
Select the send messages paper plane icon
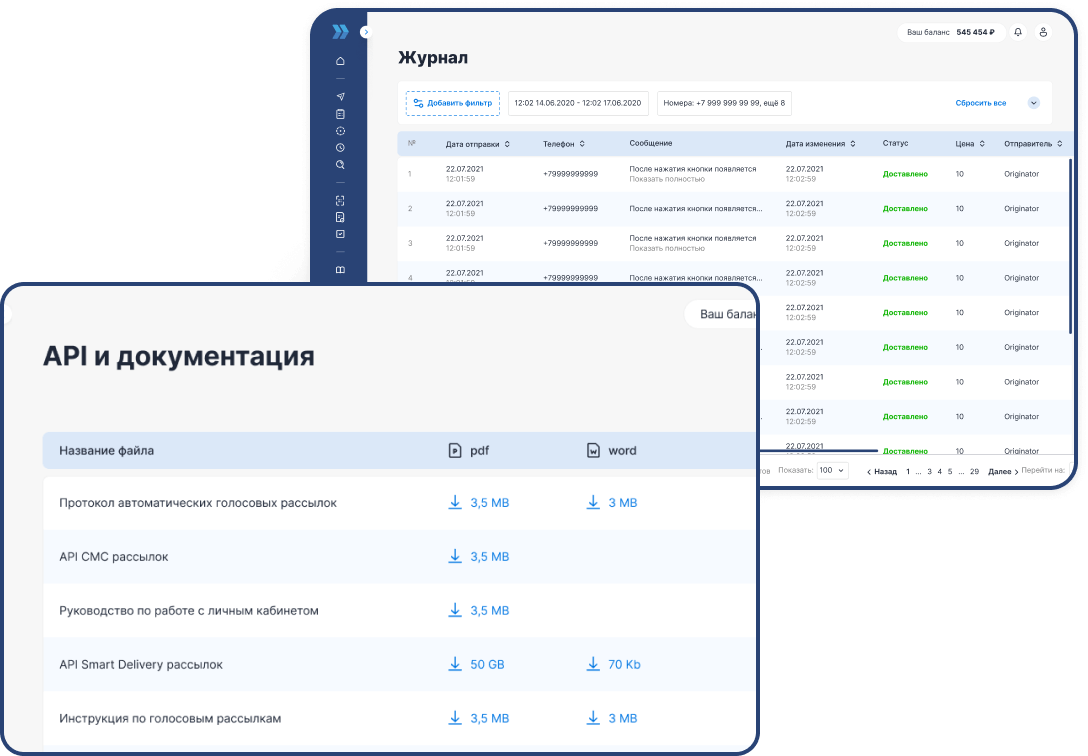click(x=340, y=97)
